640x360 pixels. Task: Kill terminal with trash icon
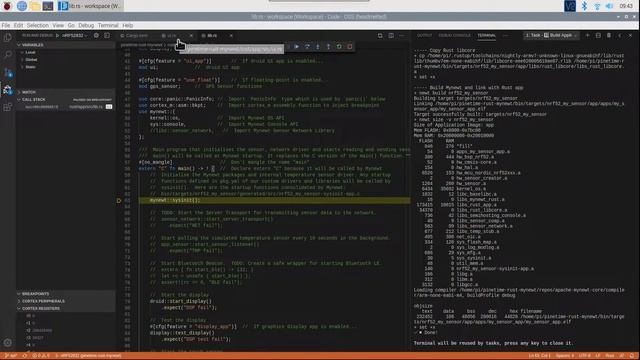pyautogui.click(x=609, y=36)
